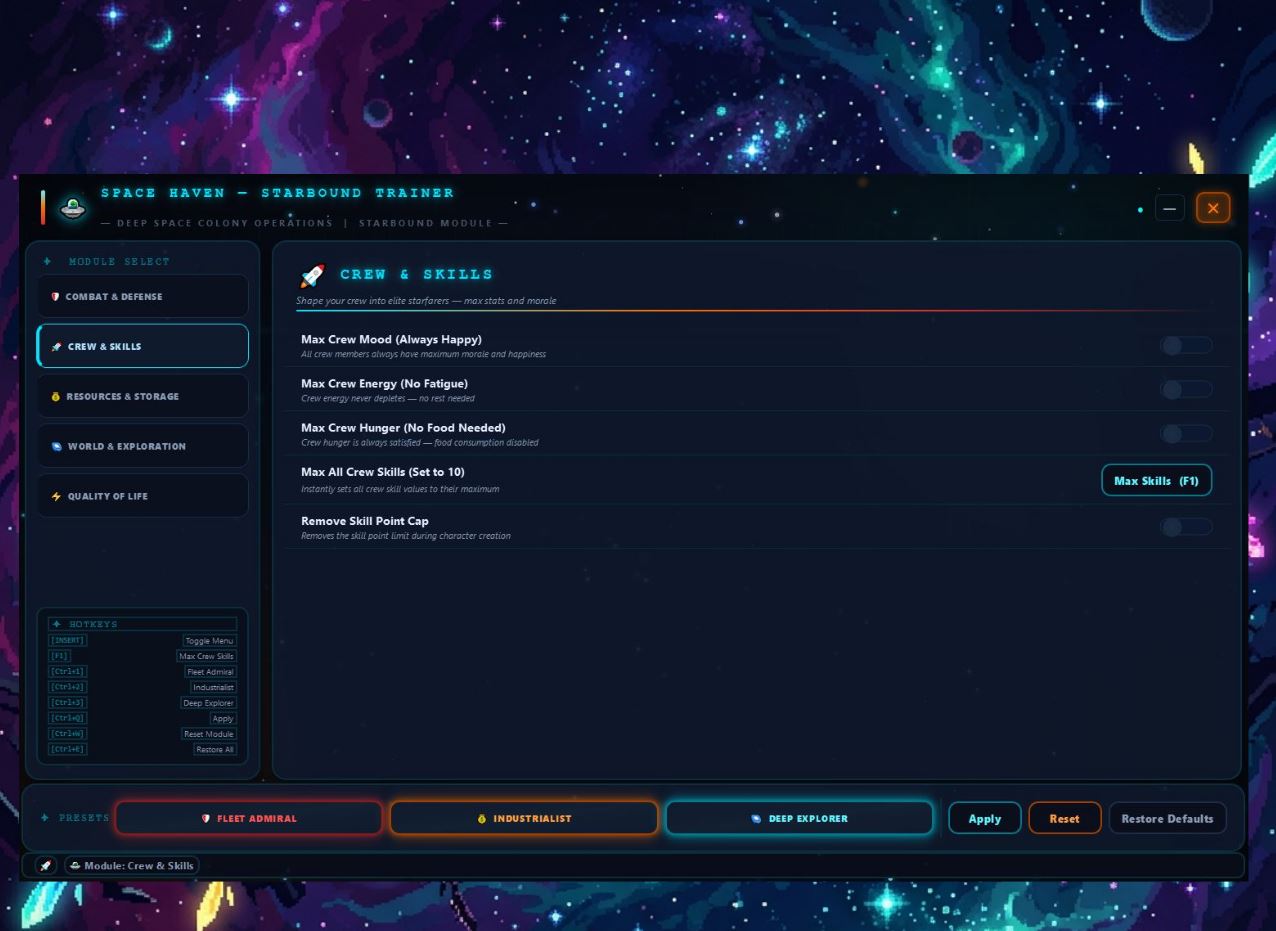Click the Max Skills (F1) button
1276x931 pixels.
coord(1156,481)
